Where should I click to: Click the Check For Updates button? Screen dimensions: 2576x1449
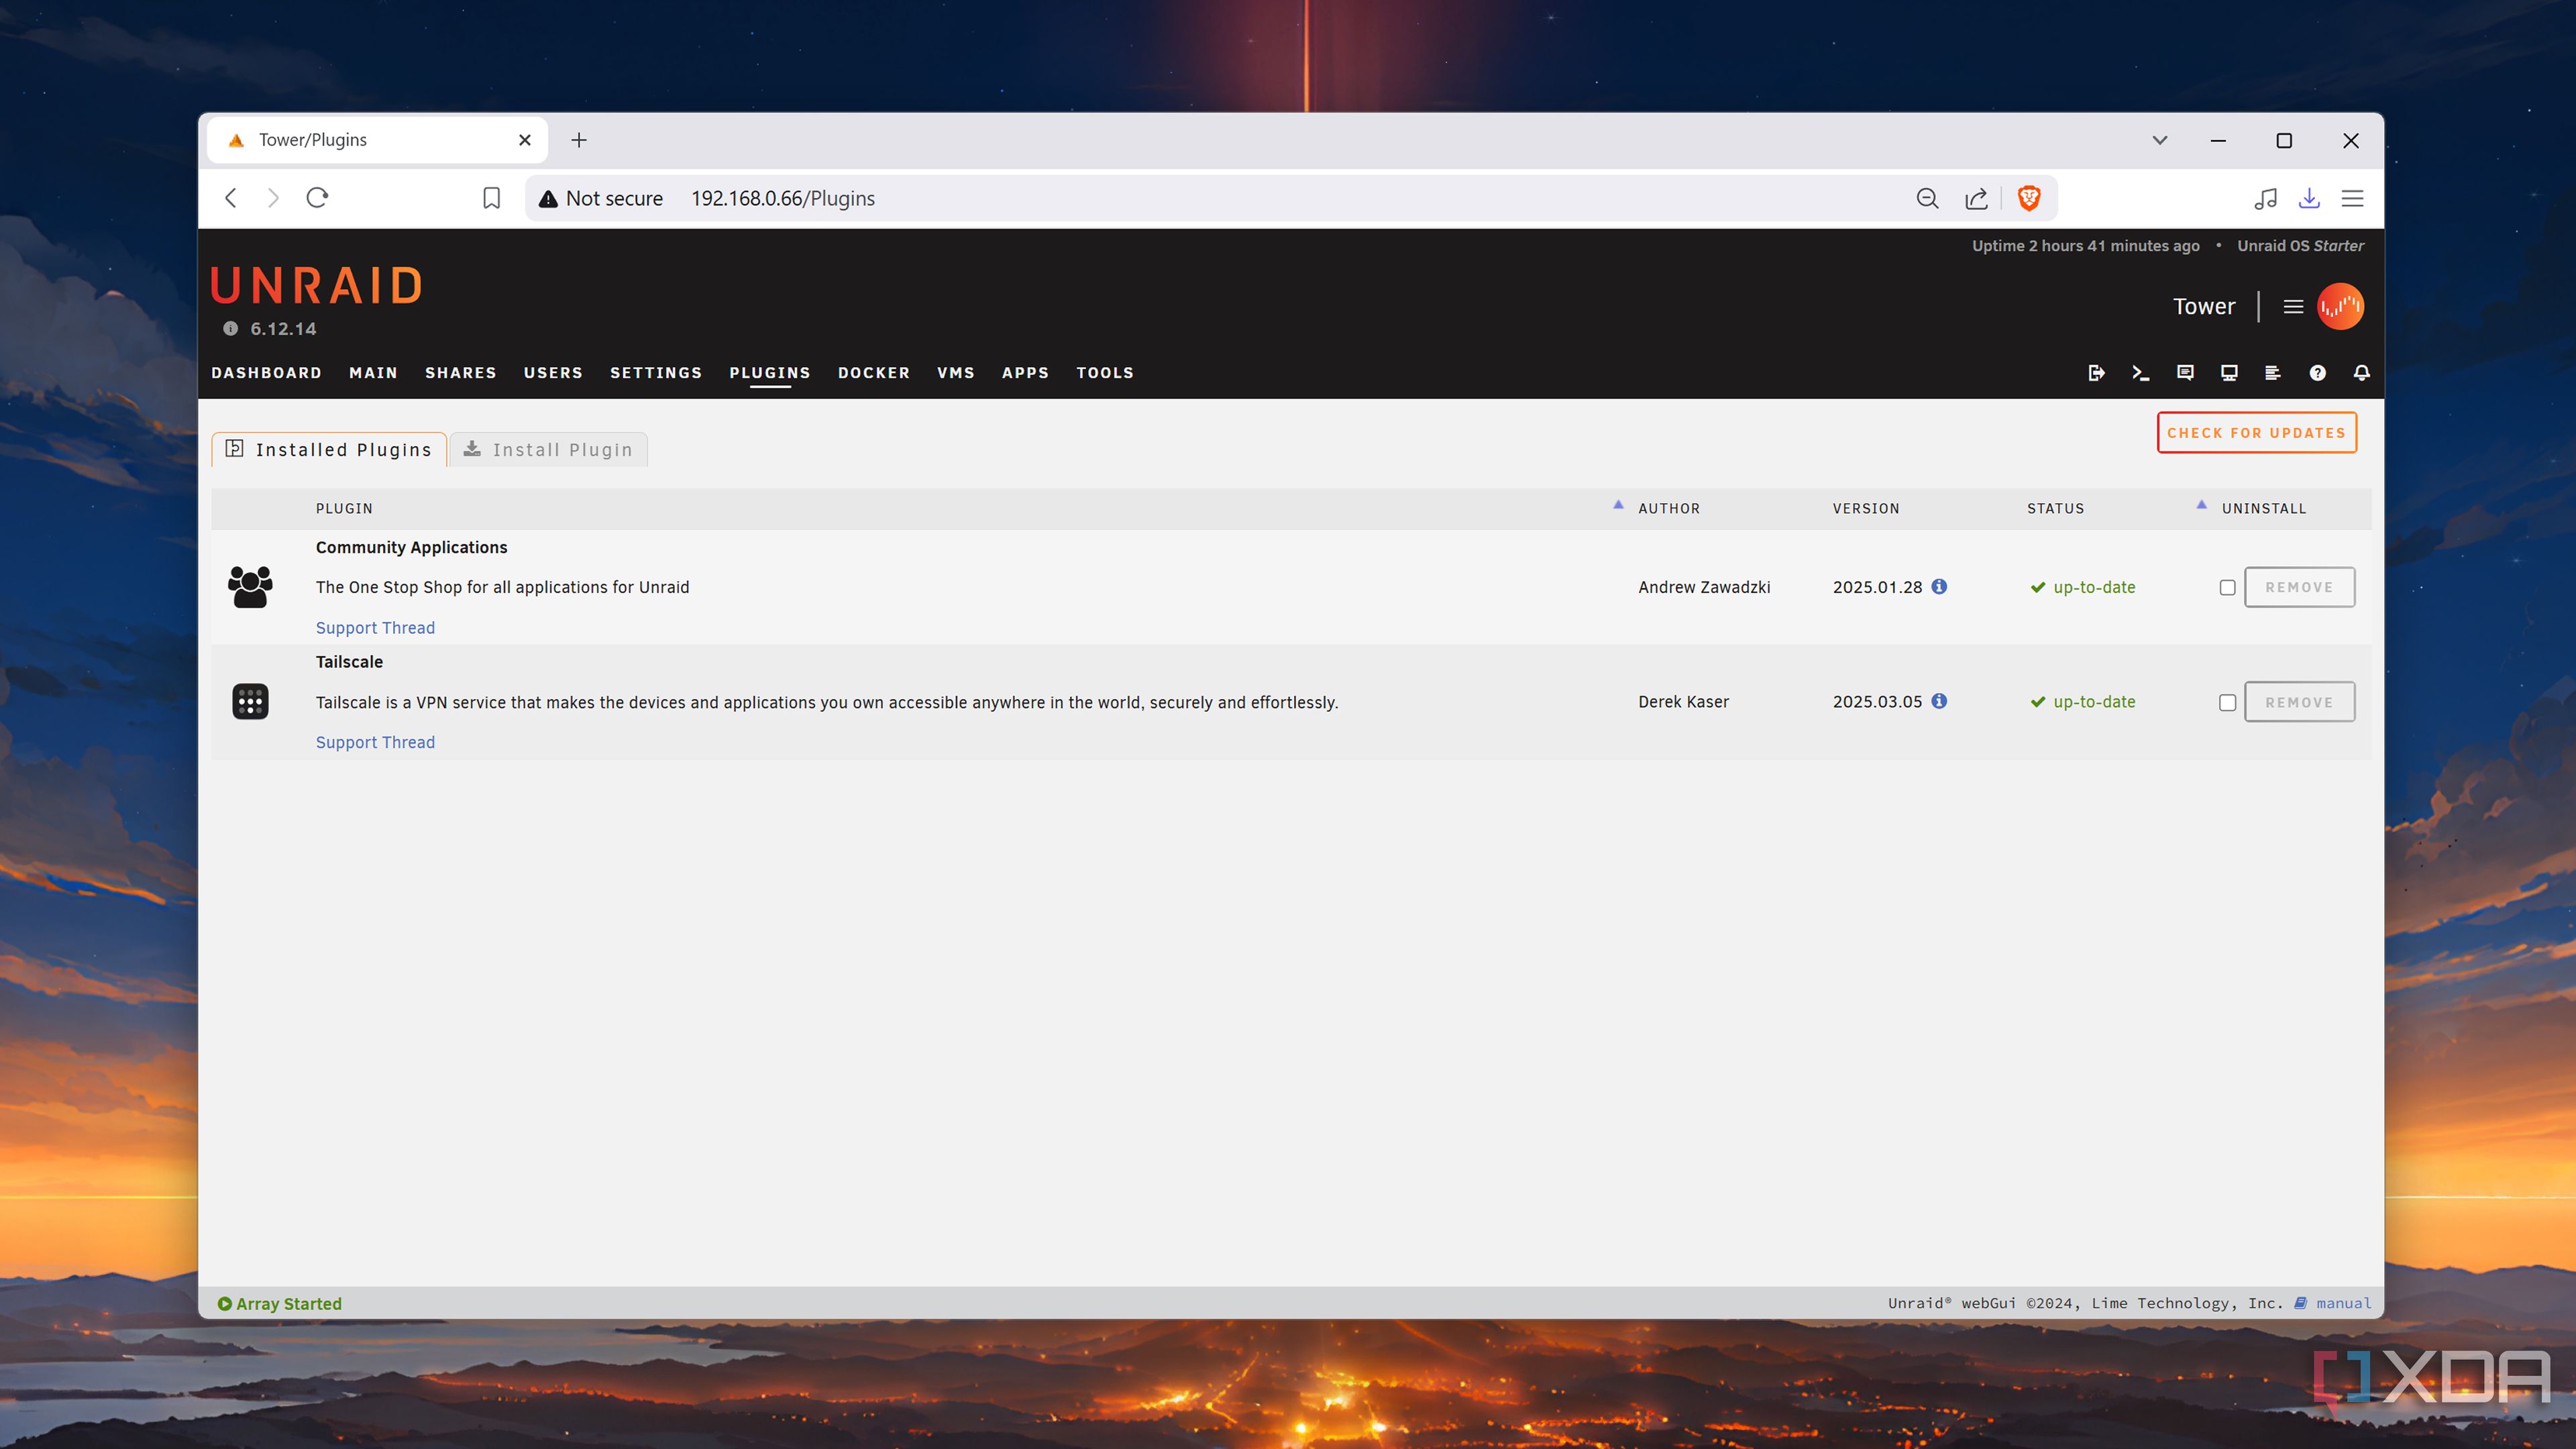click(2257, 433)
